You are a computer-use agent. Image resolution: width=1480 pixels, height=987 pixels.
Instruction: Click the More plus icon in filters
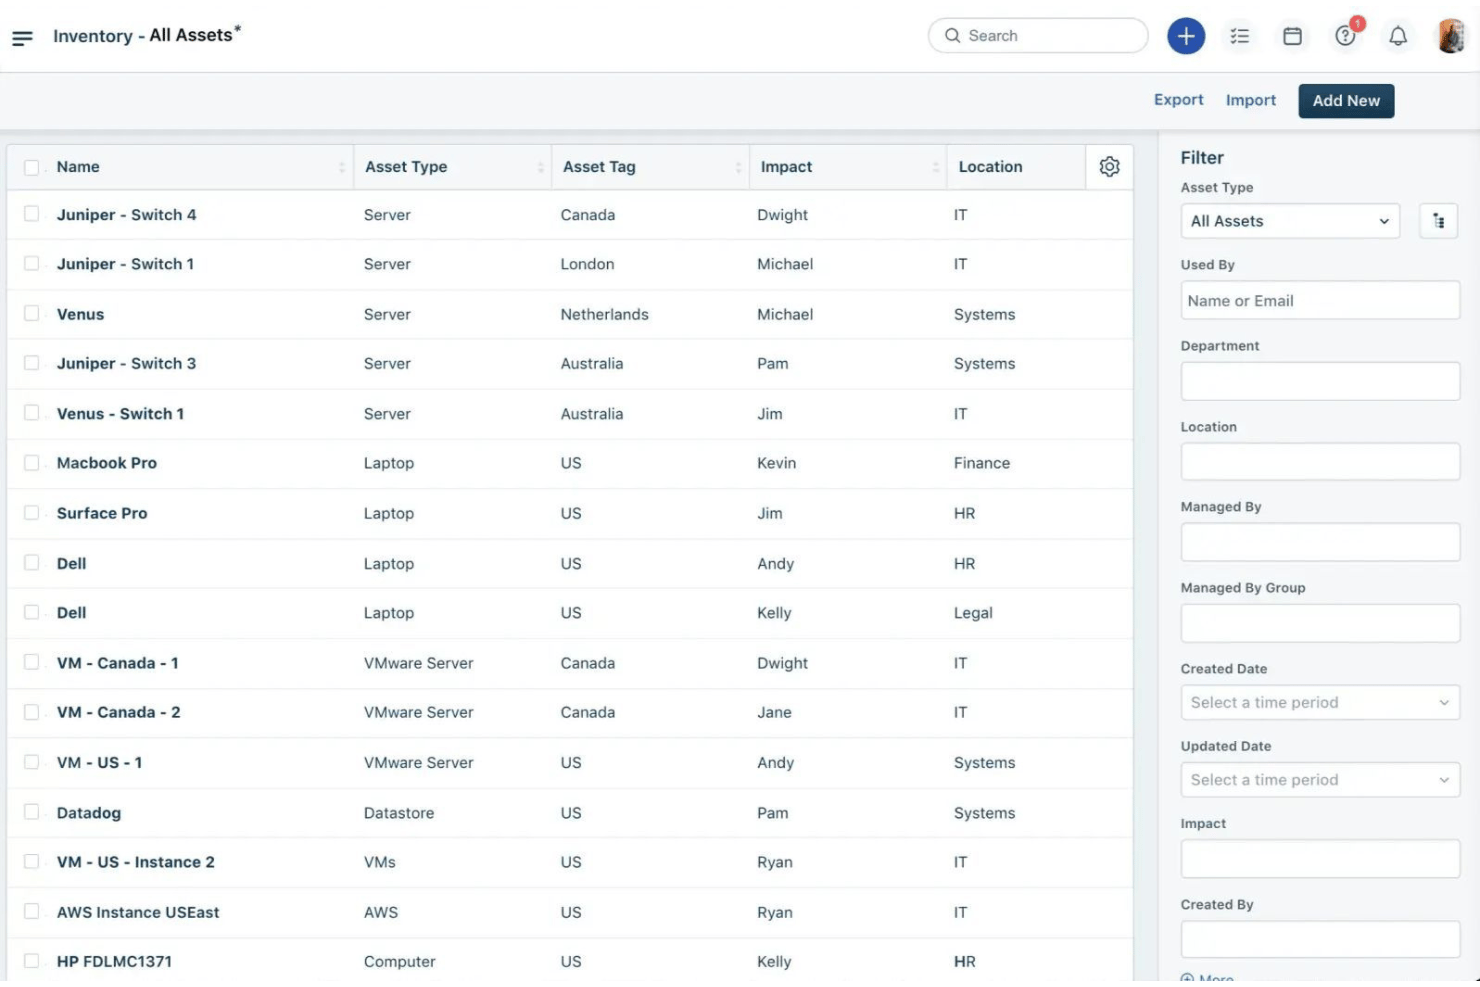coord(1187,979)
